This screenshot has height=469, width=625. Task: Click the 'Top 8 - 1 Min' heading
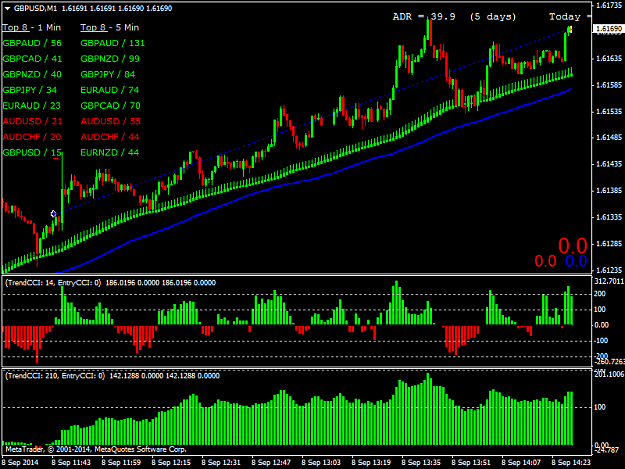[31, 27]
